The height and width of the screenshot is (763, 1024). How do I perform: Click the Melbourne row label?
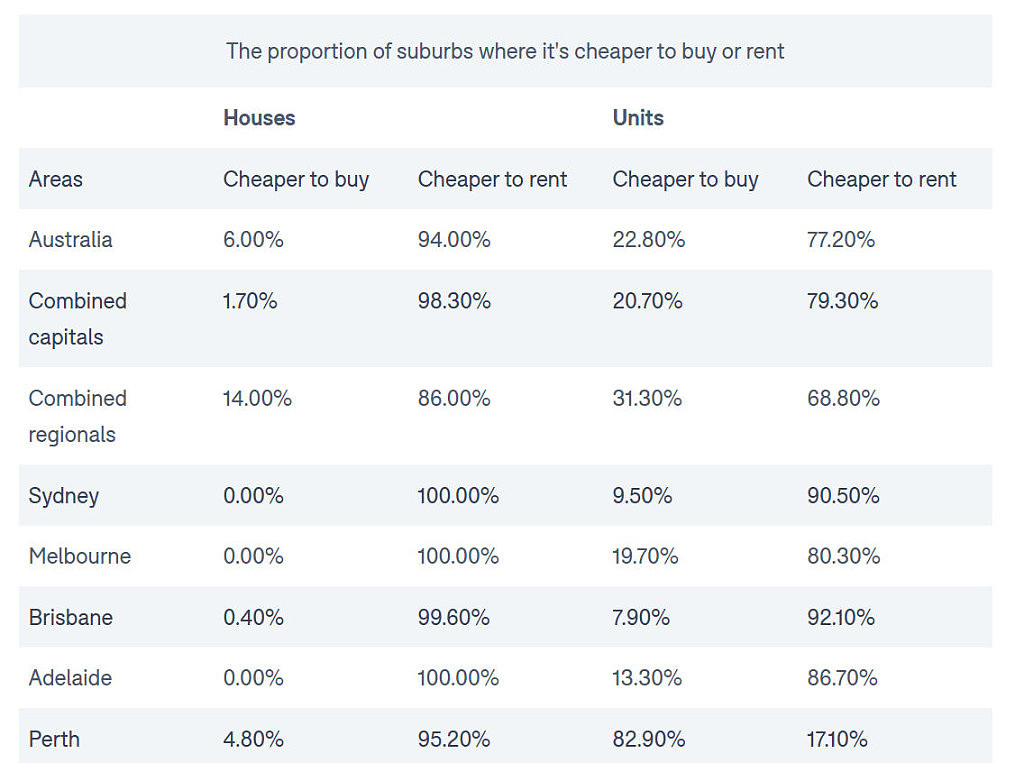tap(80, 556)
